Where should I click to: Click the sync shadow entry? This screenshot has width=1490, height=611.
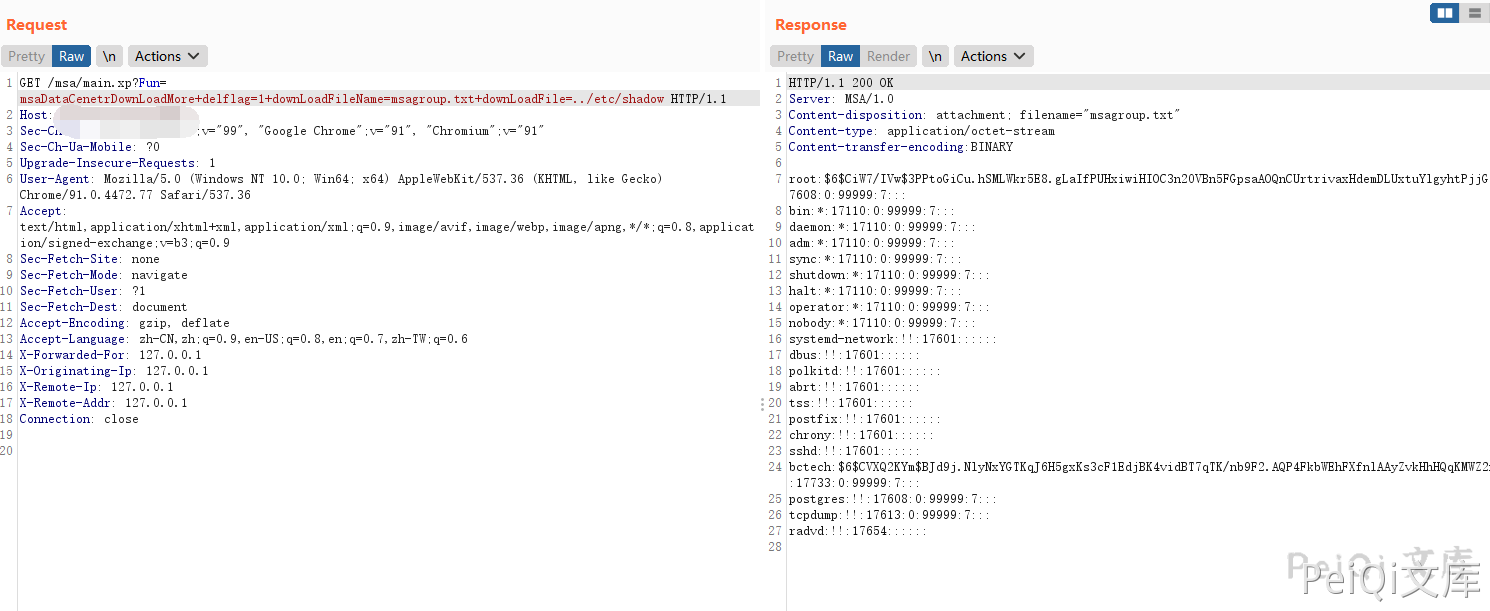pyautogui.click(x=875, y=259)
